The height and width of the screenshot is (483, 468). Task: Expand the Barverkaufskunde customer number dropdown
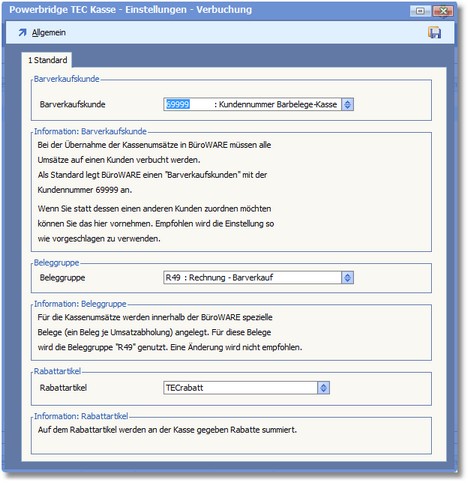(x=347, y=104)
